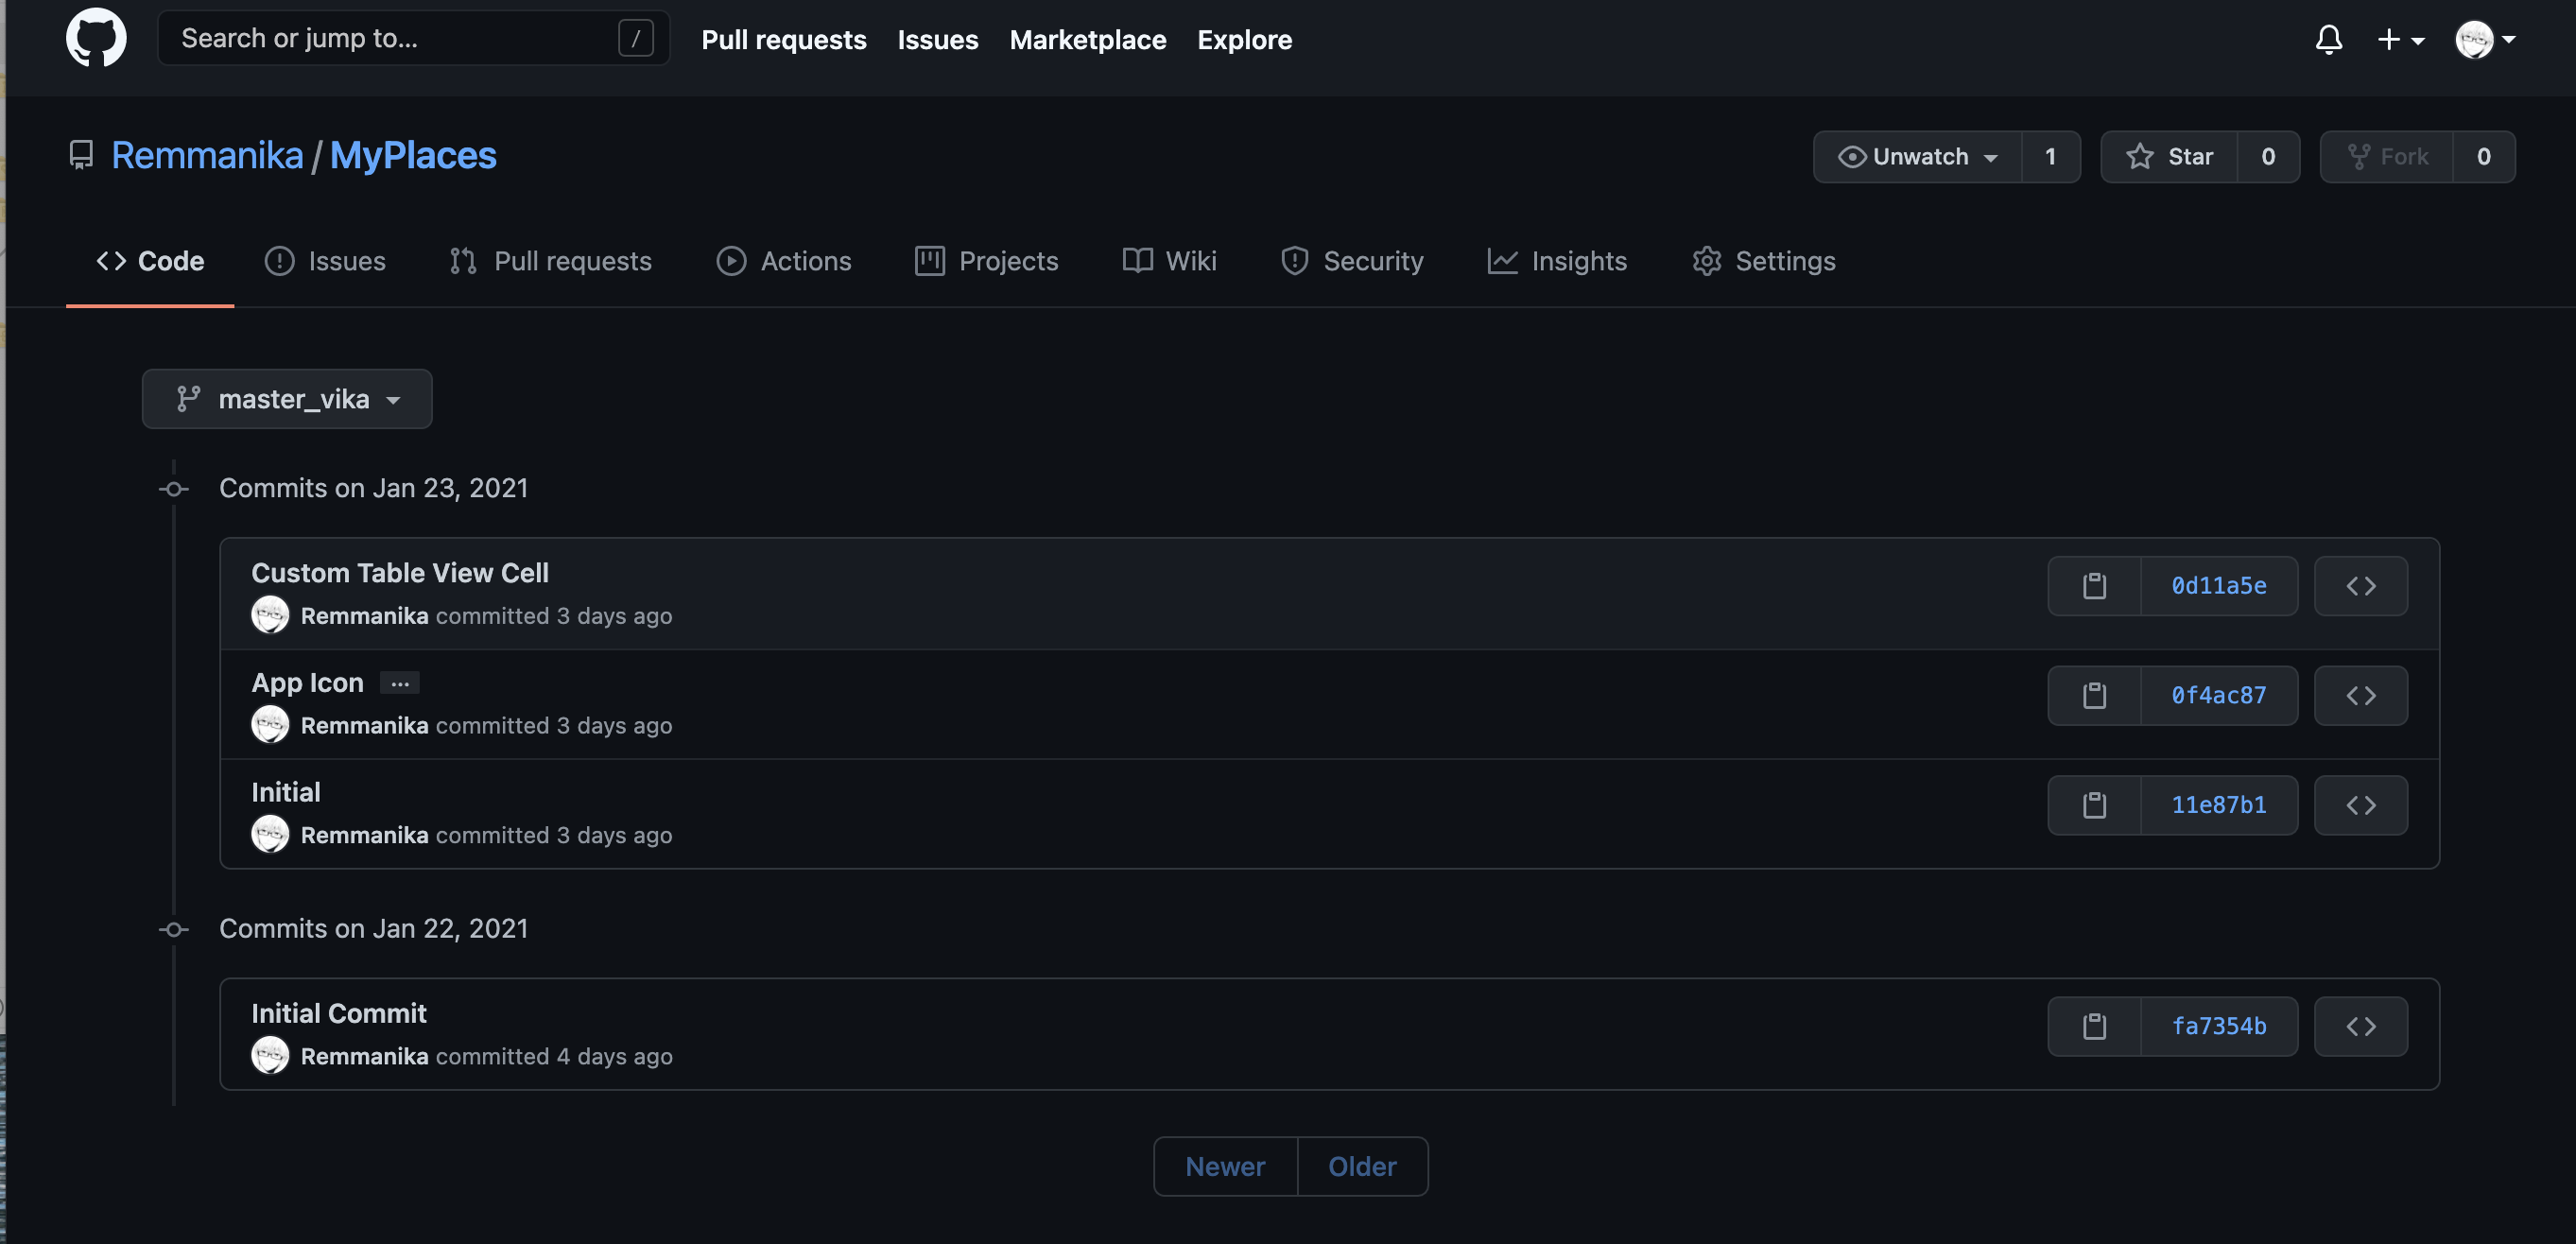The width and height of the screenshot is (2576, 1244).
Task: Open the Custom Table View Cell commit
Action: [400, 572]
